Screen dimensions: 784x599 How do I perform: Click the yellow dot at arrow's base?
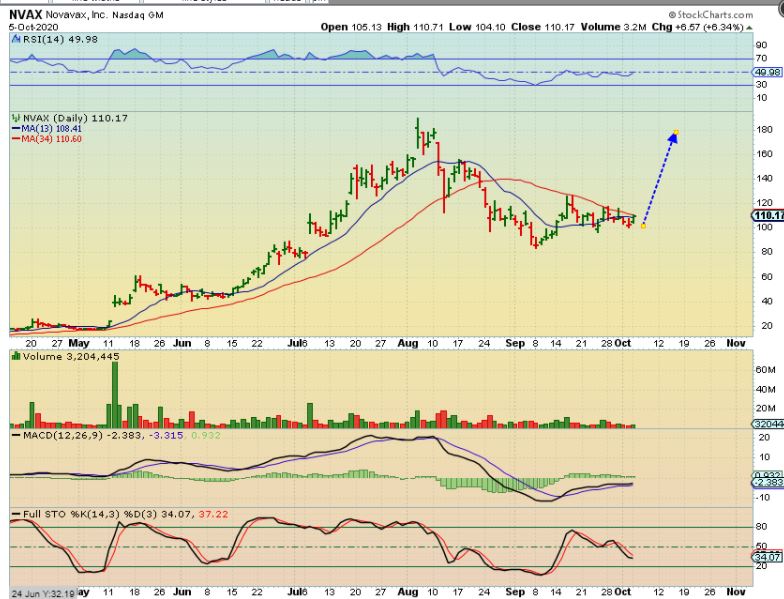click(x=643, y=225)
